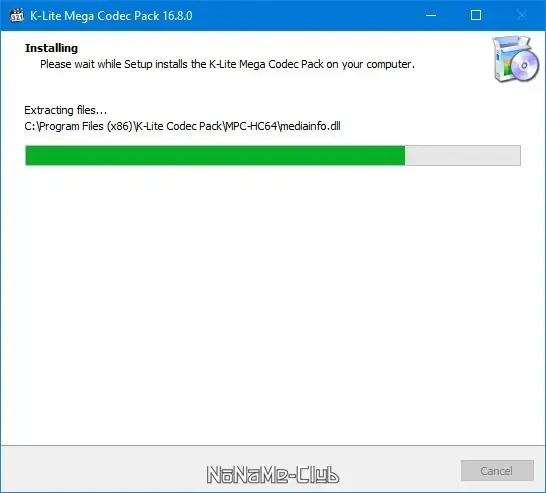
Task: Click the 'Installing' heading text
Action: coord(51,48)
